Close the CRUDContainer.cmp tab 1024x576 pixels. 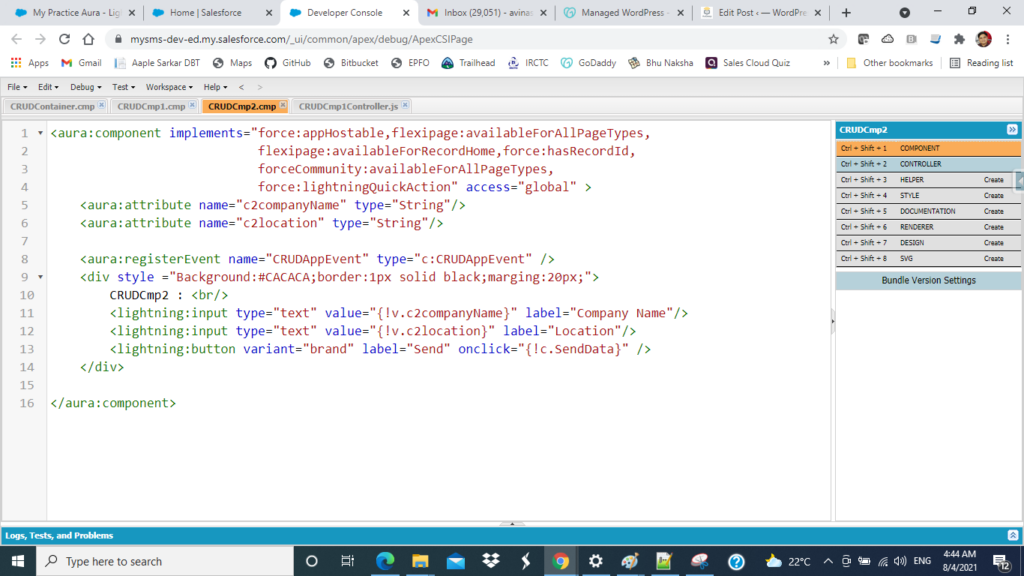pos(101,104)
